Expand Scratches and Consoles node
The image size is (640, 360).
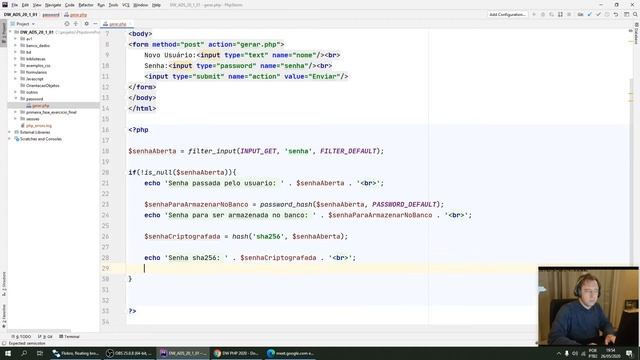pos(10,139)
